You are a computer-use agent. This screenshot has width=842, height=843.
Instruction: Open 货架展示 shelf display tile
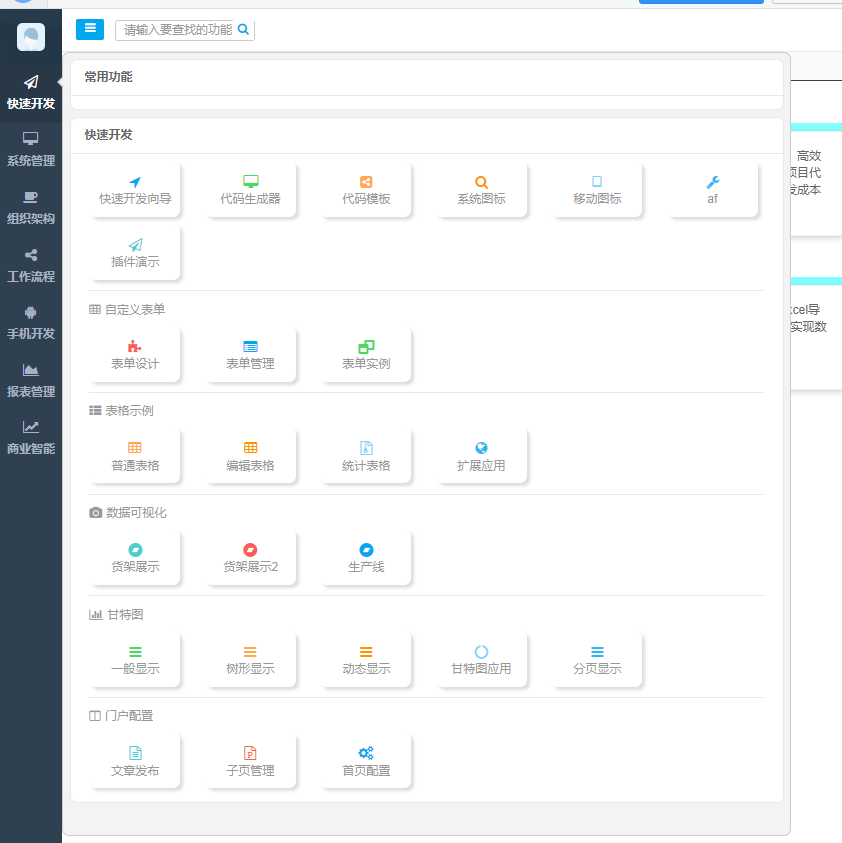[x=135, y=559]
